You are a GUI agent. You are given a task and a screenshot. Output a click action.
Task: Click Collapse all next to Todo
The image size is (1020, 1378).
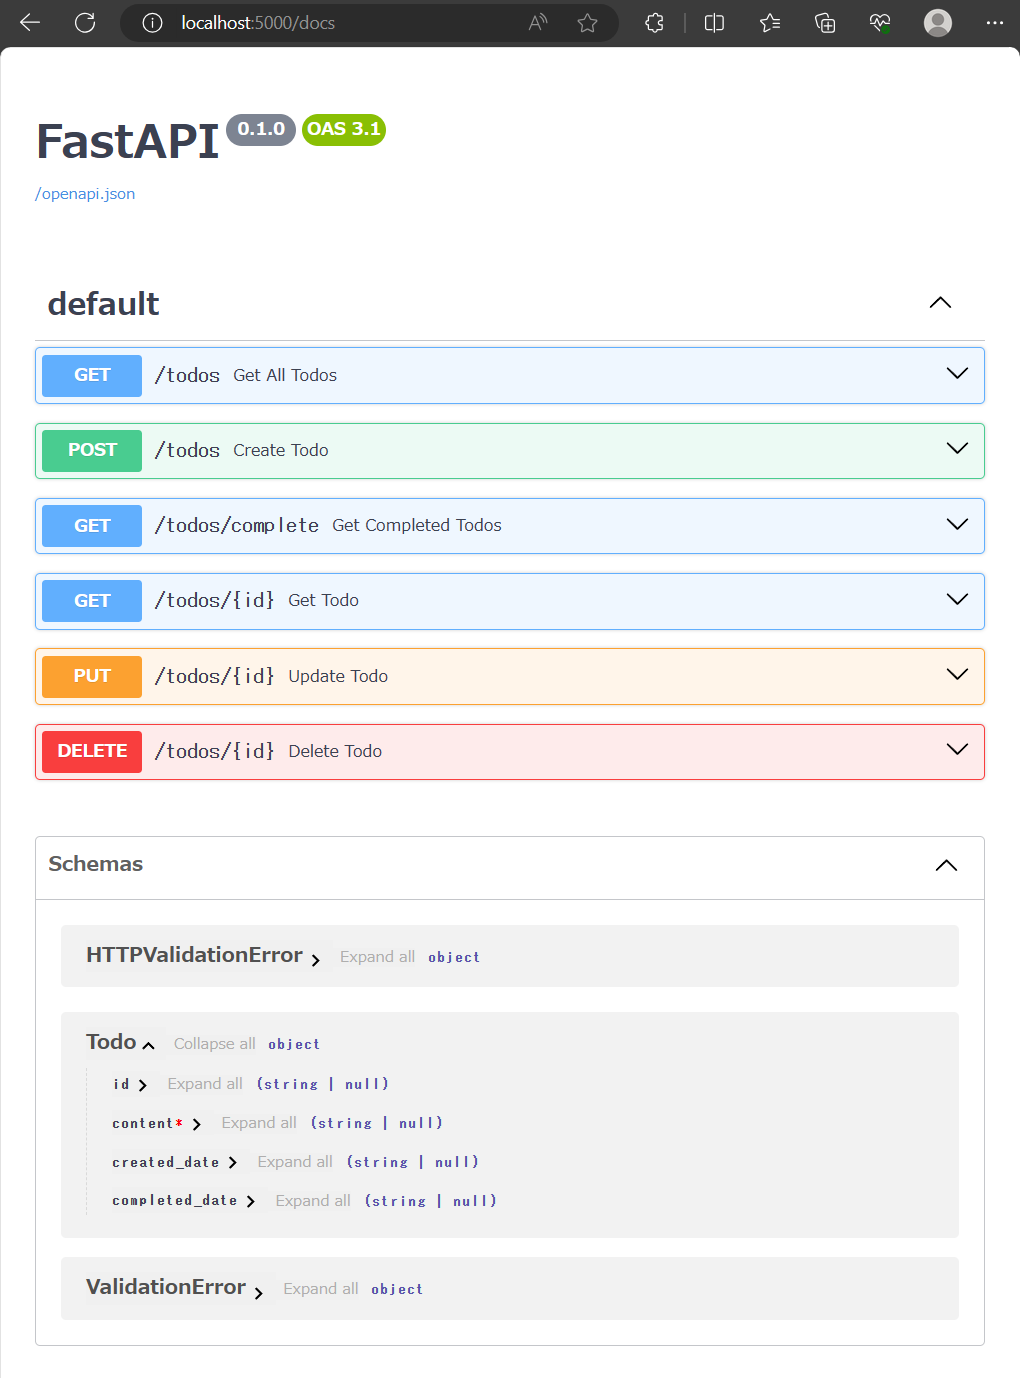click(214, 1044)
